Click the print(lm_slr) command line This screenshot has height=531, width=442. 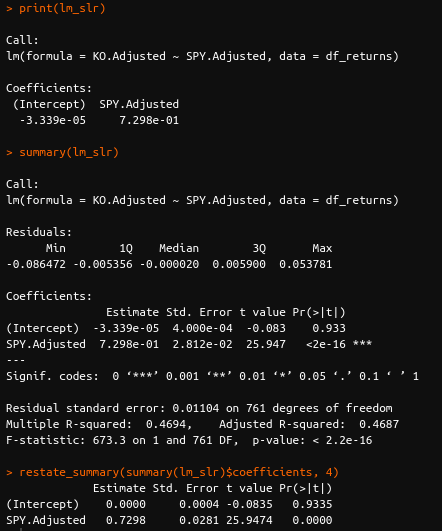[x=56, y=8]
